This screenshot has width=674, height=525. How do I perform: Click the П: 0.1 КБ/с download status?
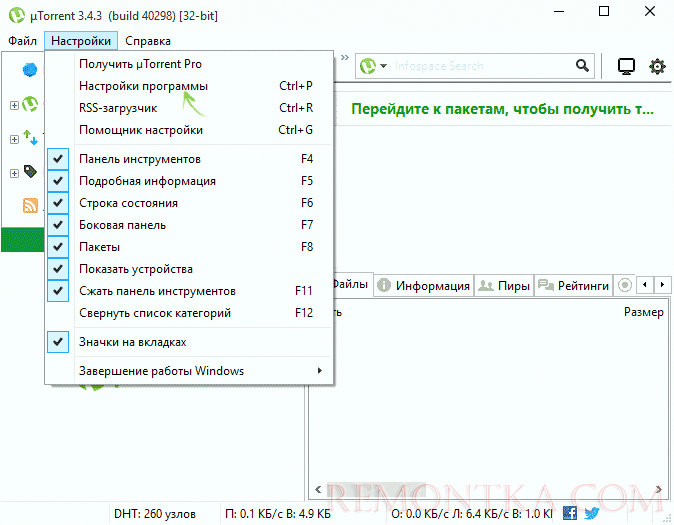coord(278,514)
